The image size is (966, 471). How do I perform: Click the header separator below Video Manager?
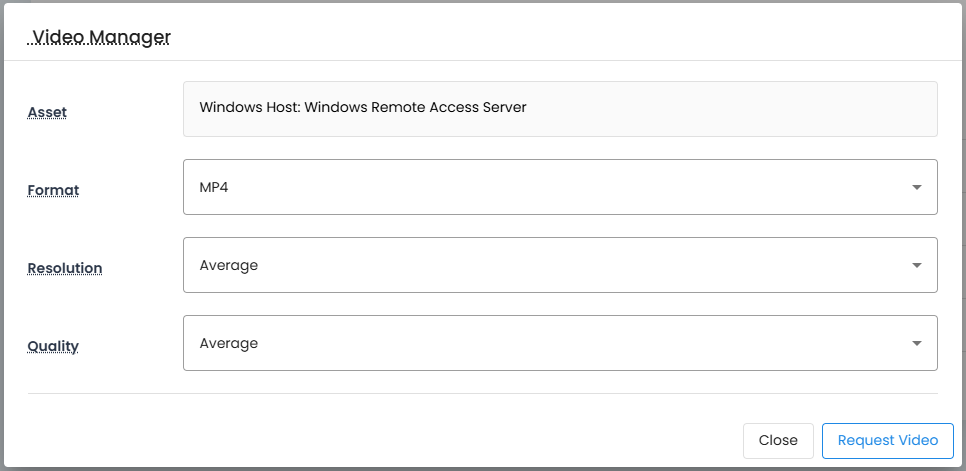[x=483, y=60]
